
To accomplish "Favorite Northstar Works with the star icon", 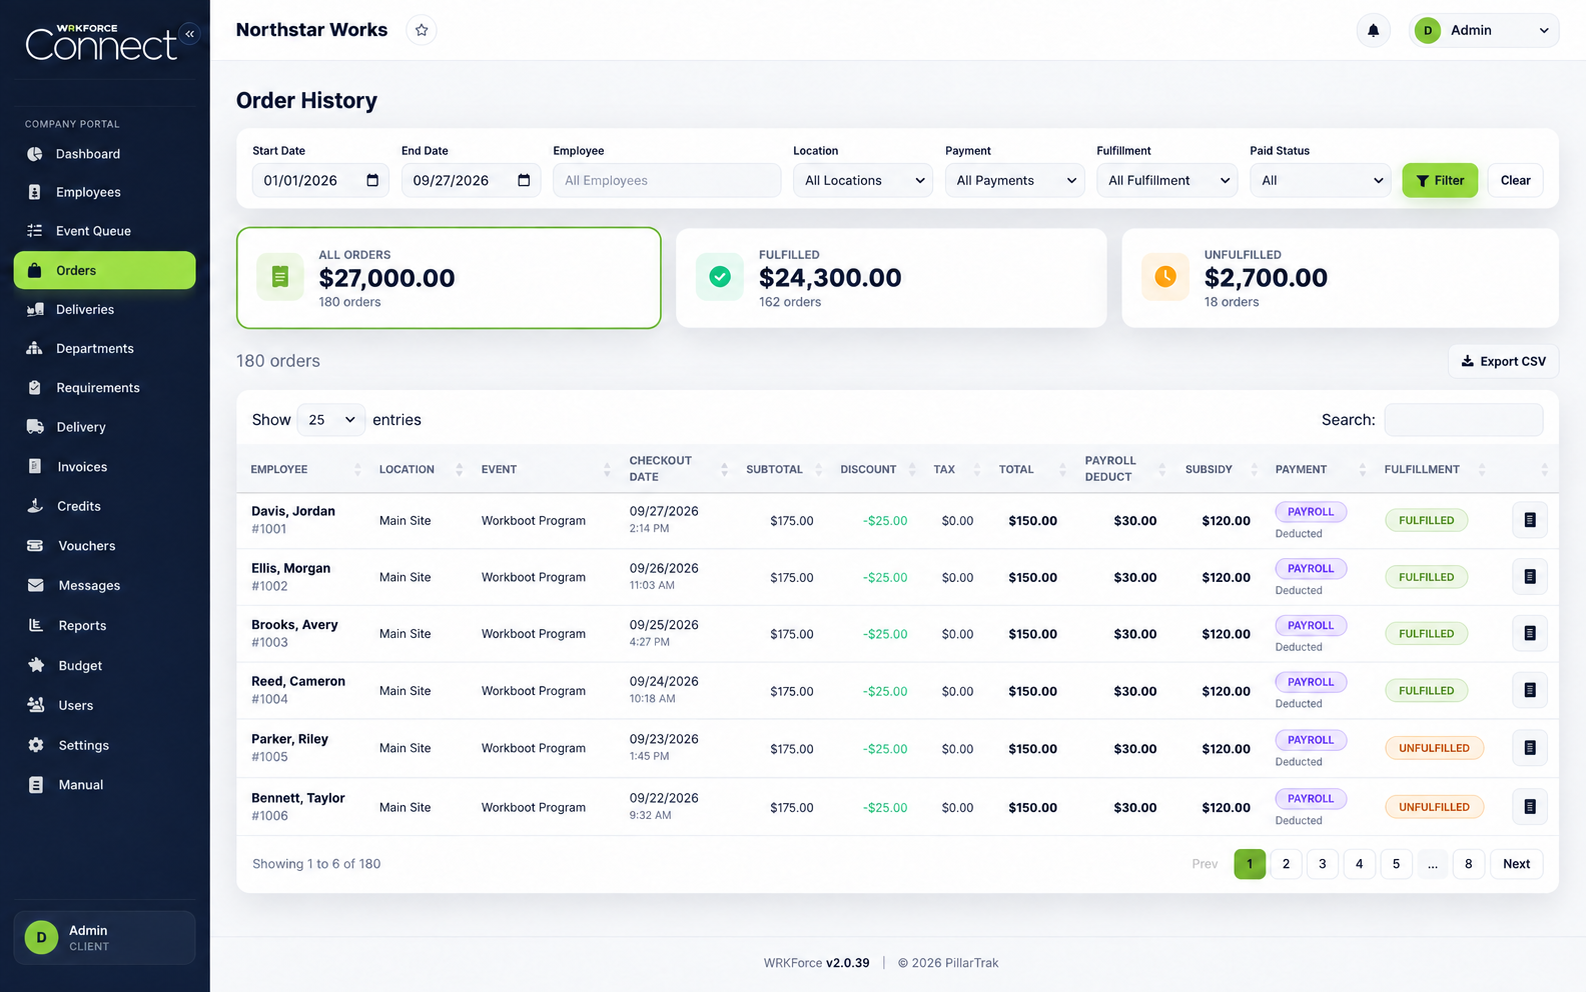I will (x=422, y=30).
